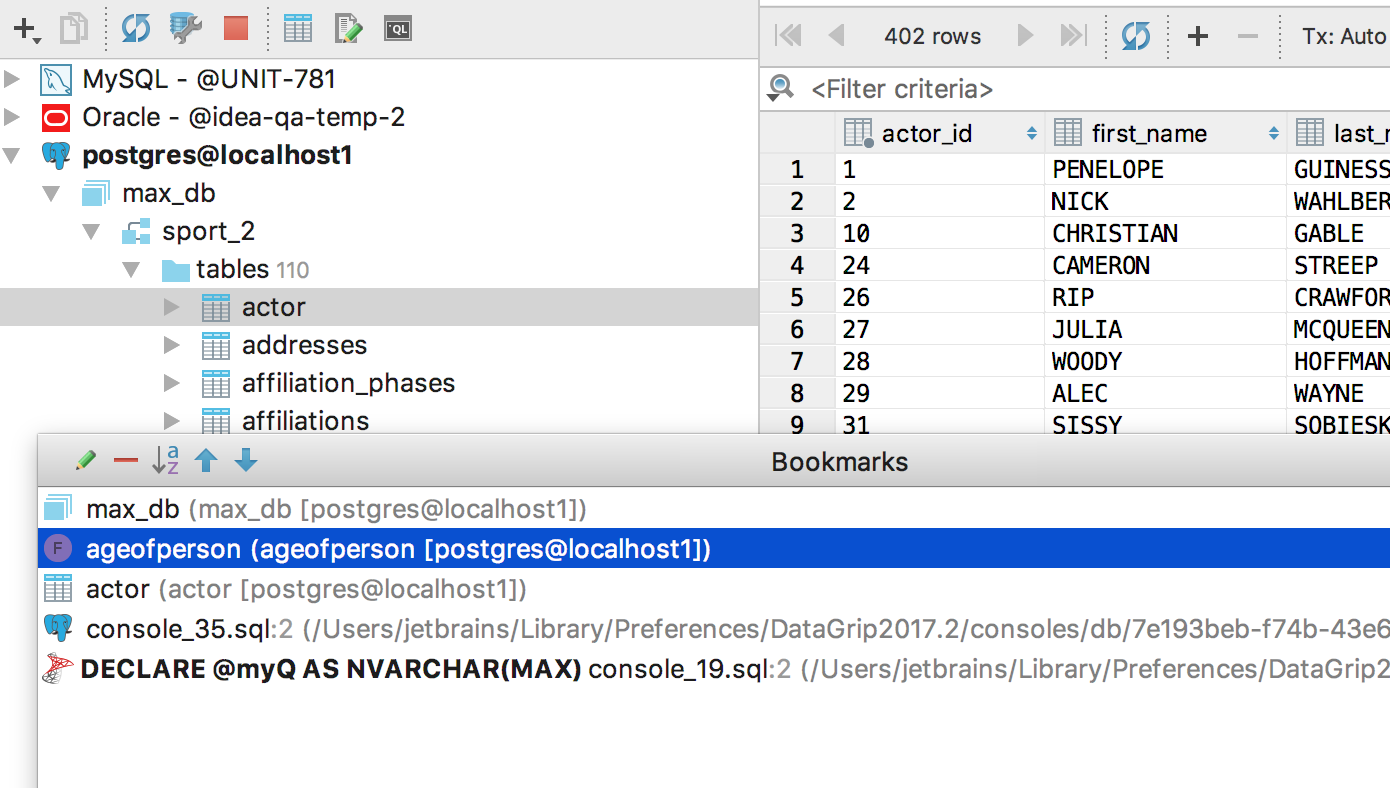Expand the addresses table node
Screen dimensions: 1390x788
(x=172, y=346)
